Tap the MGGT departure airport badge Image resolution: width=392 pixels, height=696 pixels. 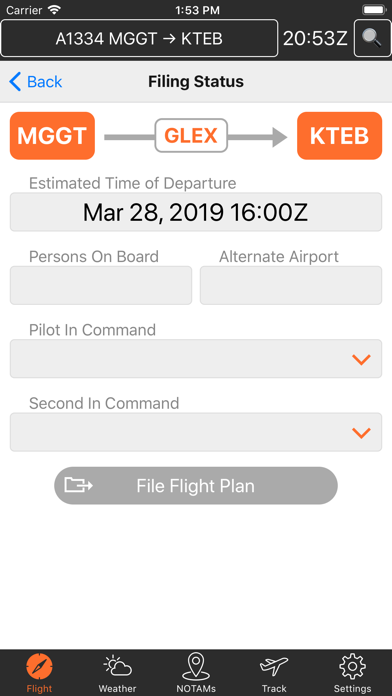52,136
